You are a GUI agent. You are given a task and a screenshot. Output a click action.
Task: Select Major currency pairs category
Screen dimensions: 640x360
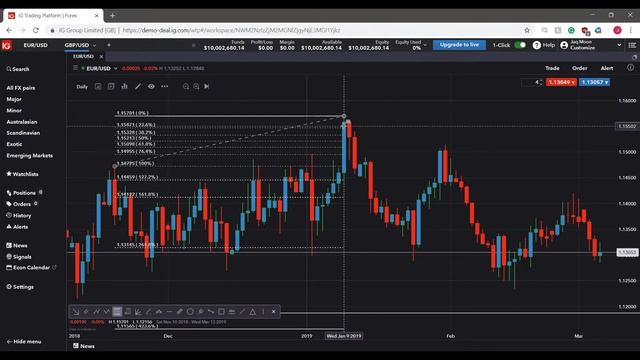coord(14,99)
